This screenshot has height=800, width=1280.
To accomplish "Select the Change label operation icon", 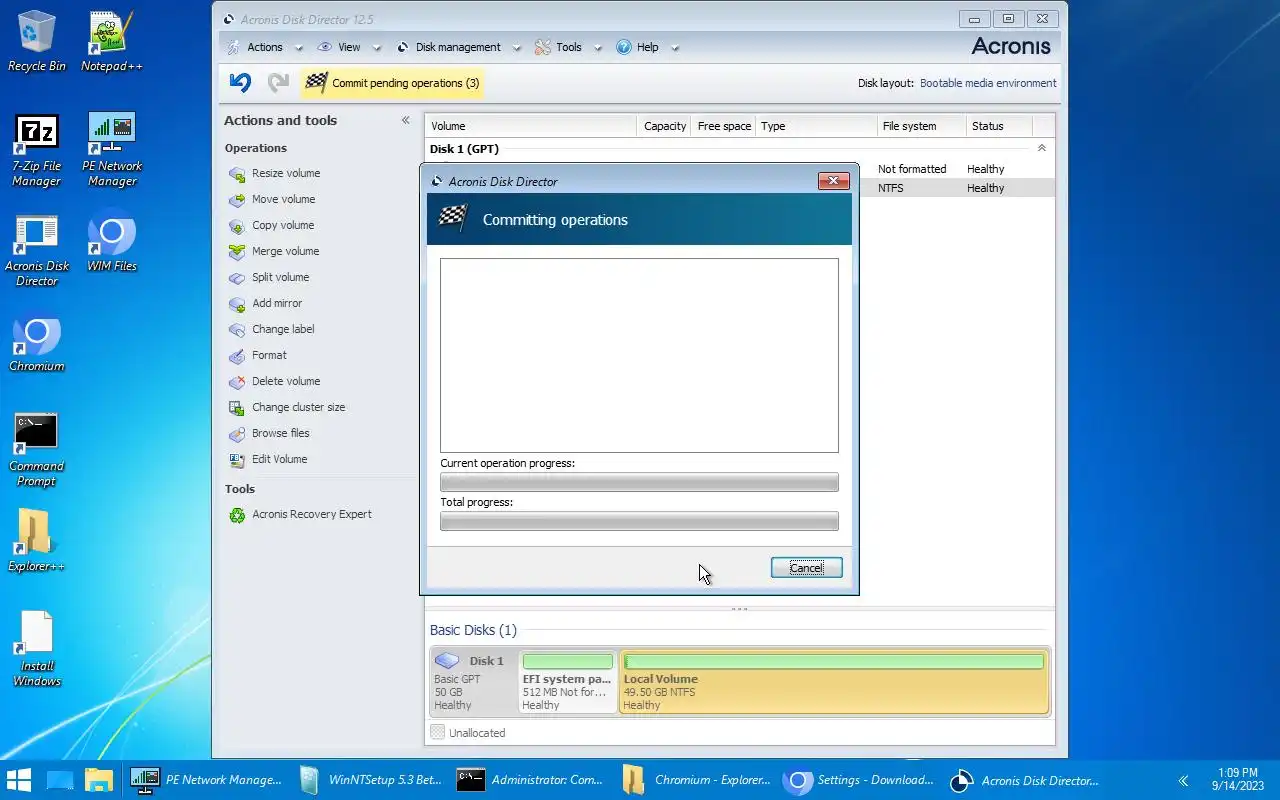I will point(237,330).
